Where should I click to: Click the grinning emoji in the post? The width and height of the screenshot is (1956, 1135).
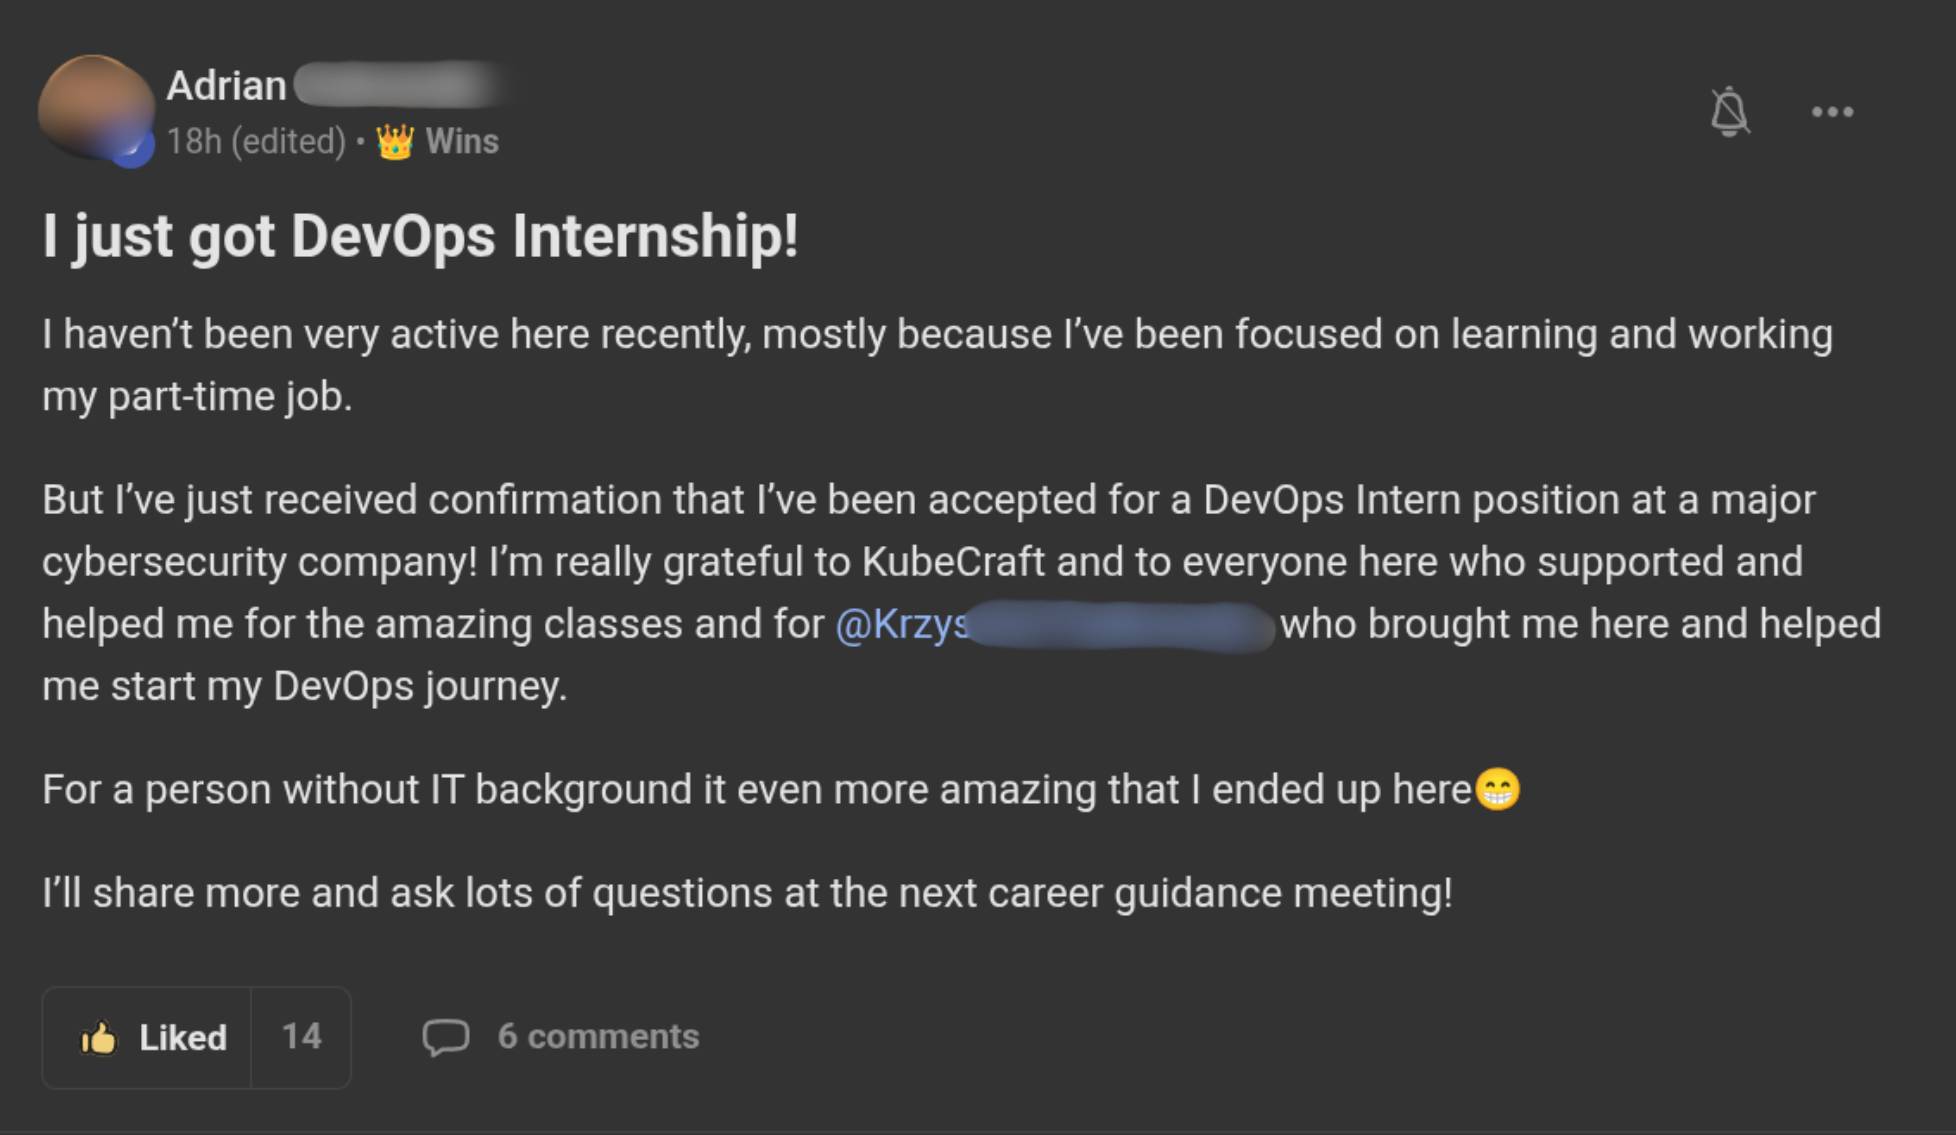(1497, 790)
